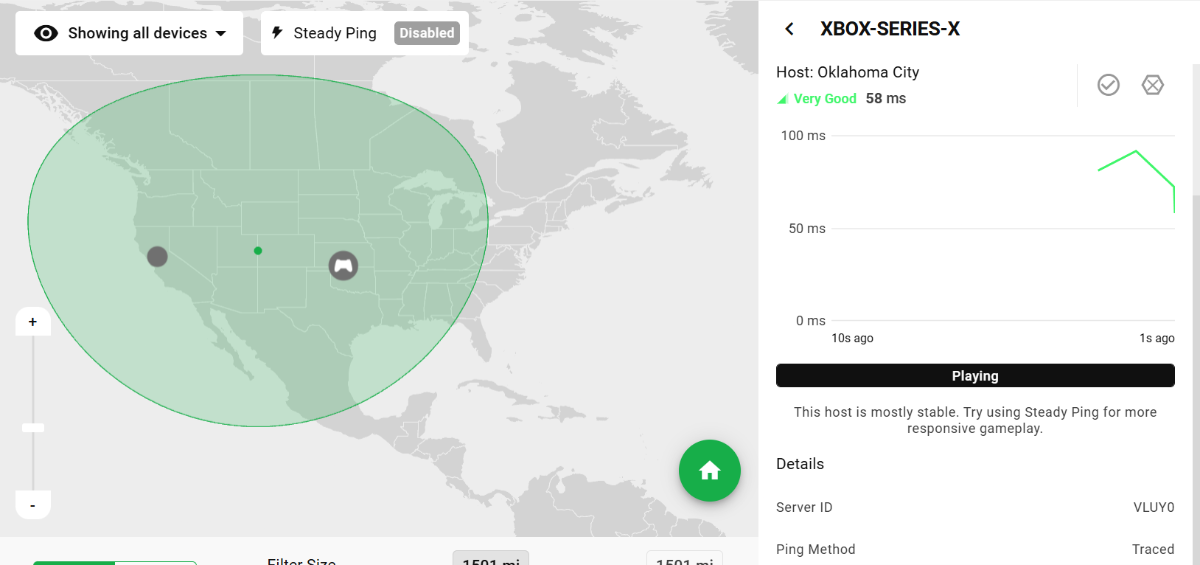The height and width of the screenshot is (565, 1200).
Task: Click the gray circle marker near California
Action: tap(157, 256)
